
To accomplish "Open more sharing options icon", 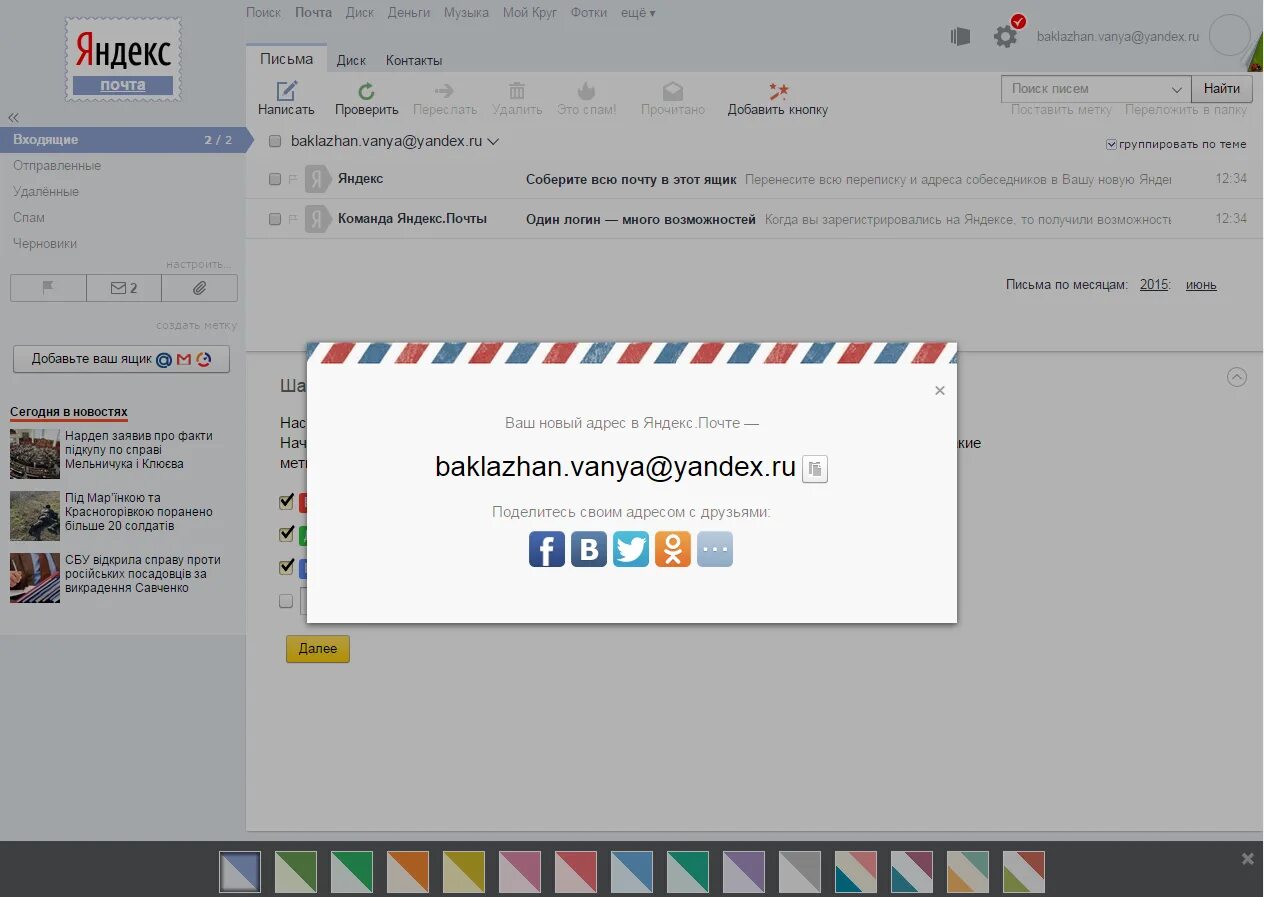I will 715,549.
